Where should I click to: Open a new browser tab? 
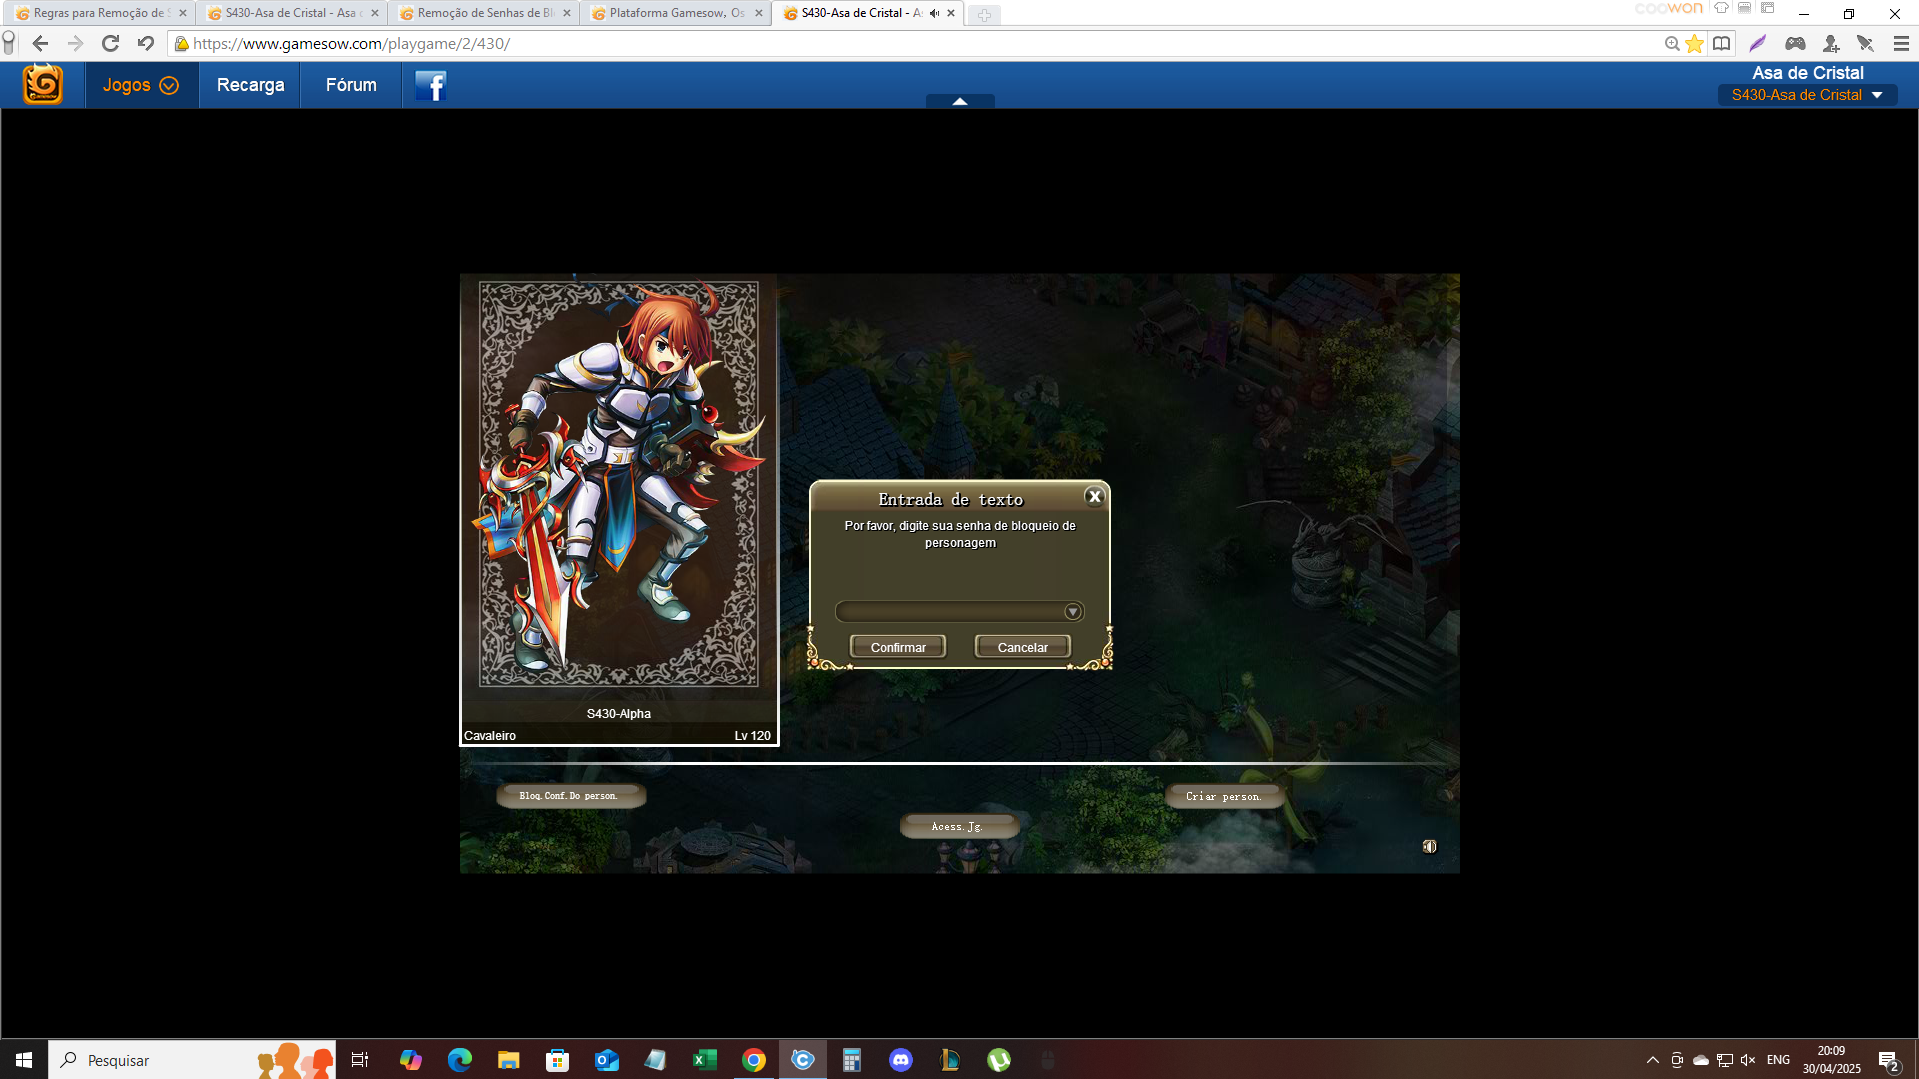984,15
